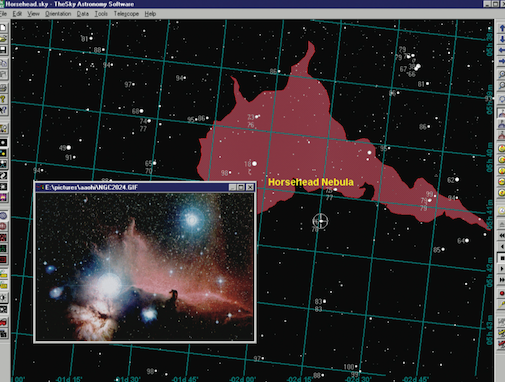Viewport: 505px width, 382px height.
Task: Open the View menu
Action: tap(33, 14)
